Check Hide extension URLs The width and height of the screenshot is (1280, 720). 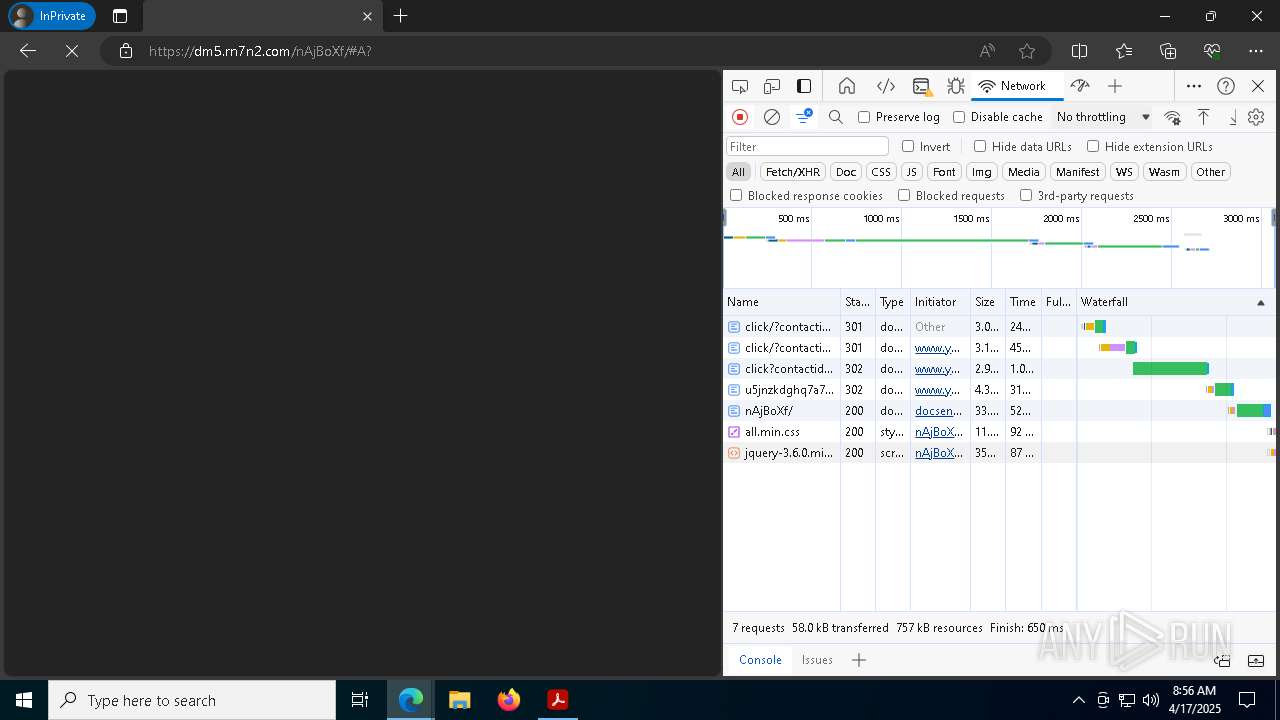point(1093,146)
